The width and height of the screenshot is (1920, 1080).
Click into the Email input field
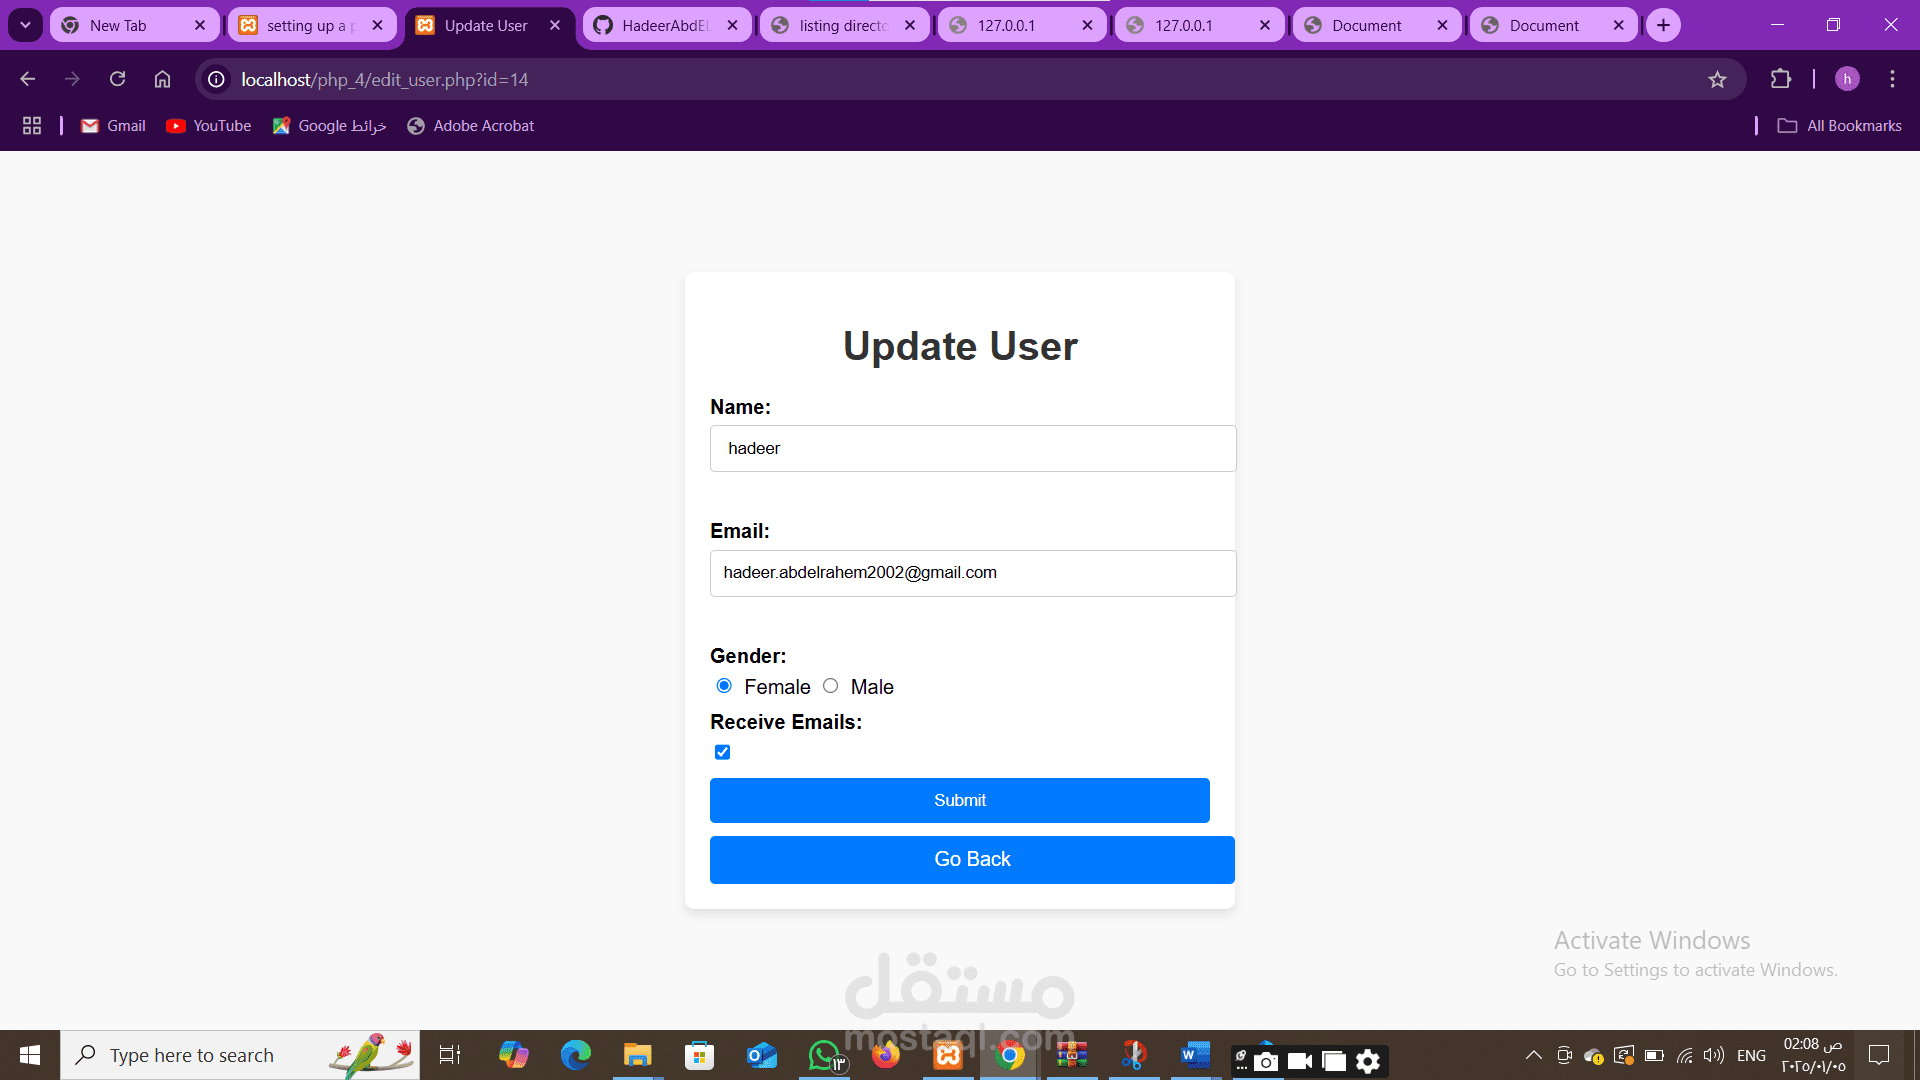pos(972,573)
